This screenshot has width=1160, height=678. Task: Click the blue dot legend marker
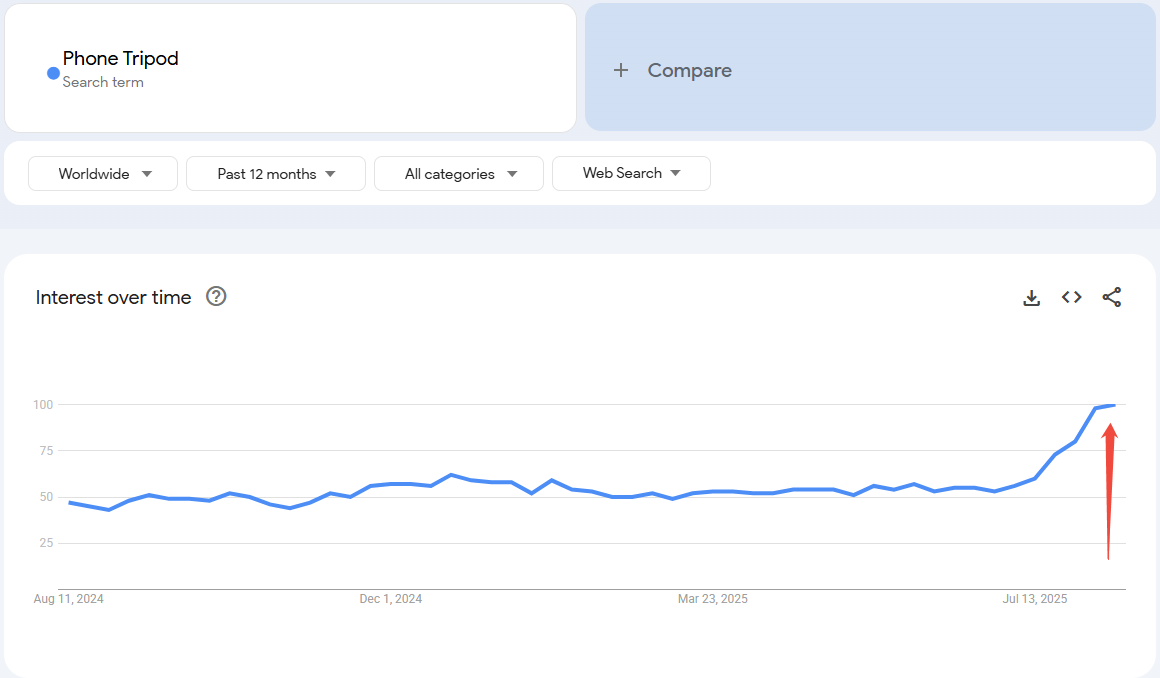pos(51,72)
